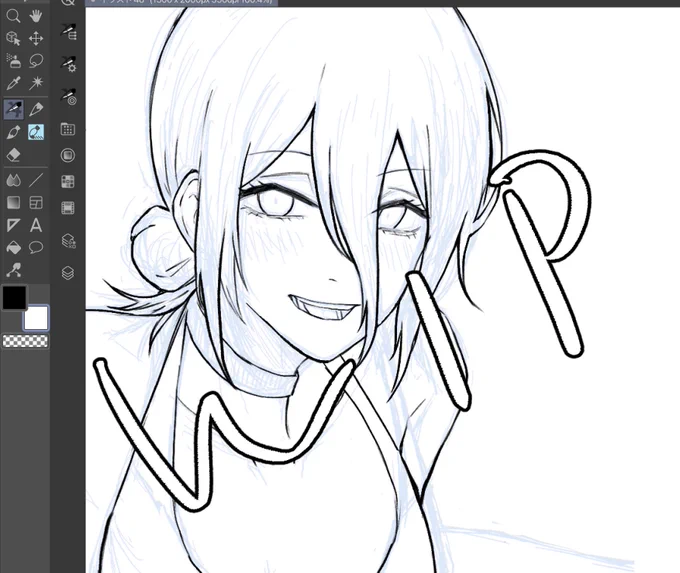Open the Timeline film strip palette
Viewport: 680px width, 573px height.
[x=68, y=208]
